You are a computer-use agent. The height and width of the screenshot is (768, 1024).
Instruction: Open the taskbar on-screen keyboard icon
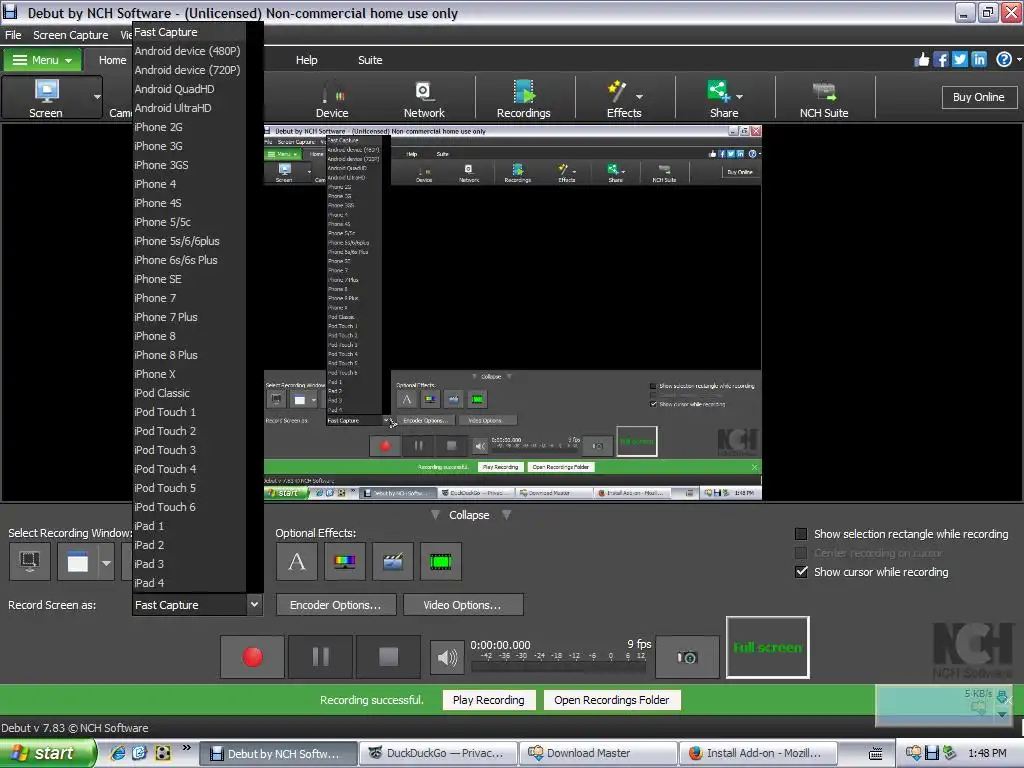[876, 753]
